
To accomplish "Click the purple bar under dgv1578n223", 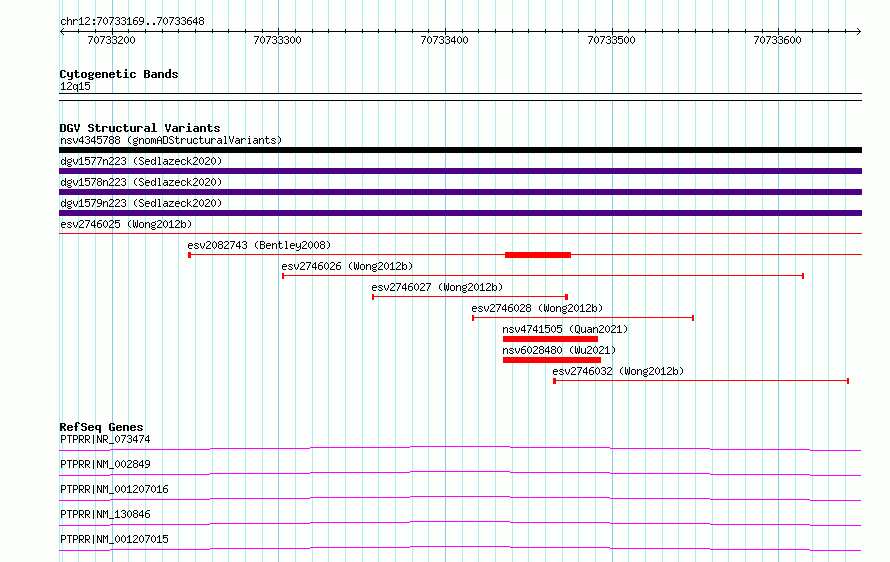I will 460,192.
